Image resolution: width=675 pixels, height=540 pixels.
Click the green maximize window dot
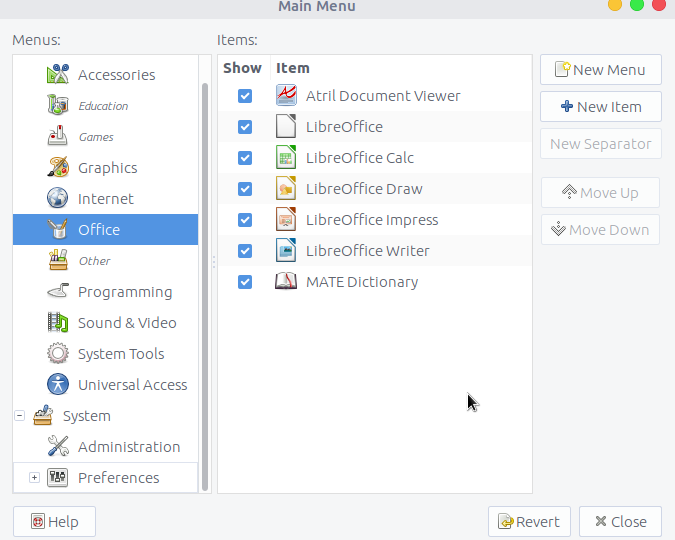pos(637,4)
